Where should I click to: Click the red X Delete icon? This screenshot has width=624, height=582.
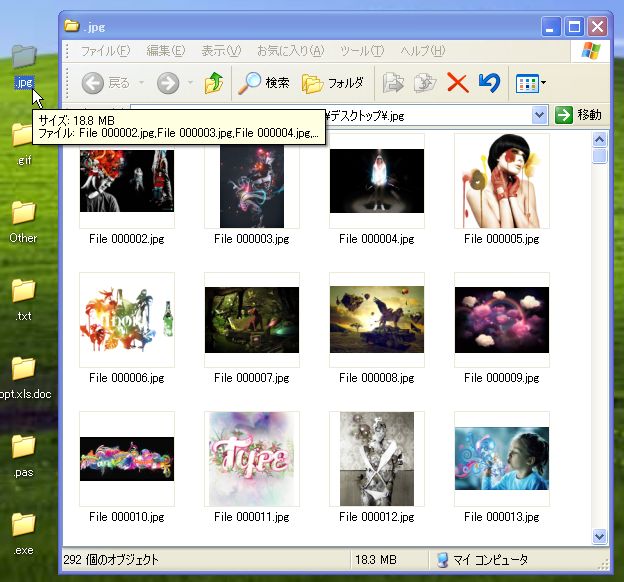pyautogui.click(x=458, y=83)
